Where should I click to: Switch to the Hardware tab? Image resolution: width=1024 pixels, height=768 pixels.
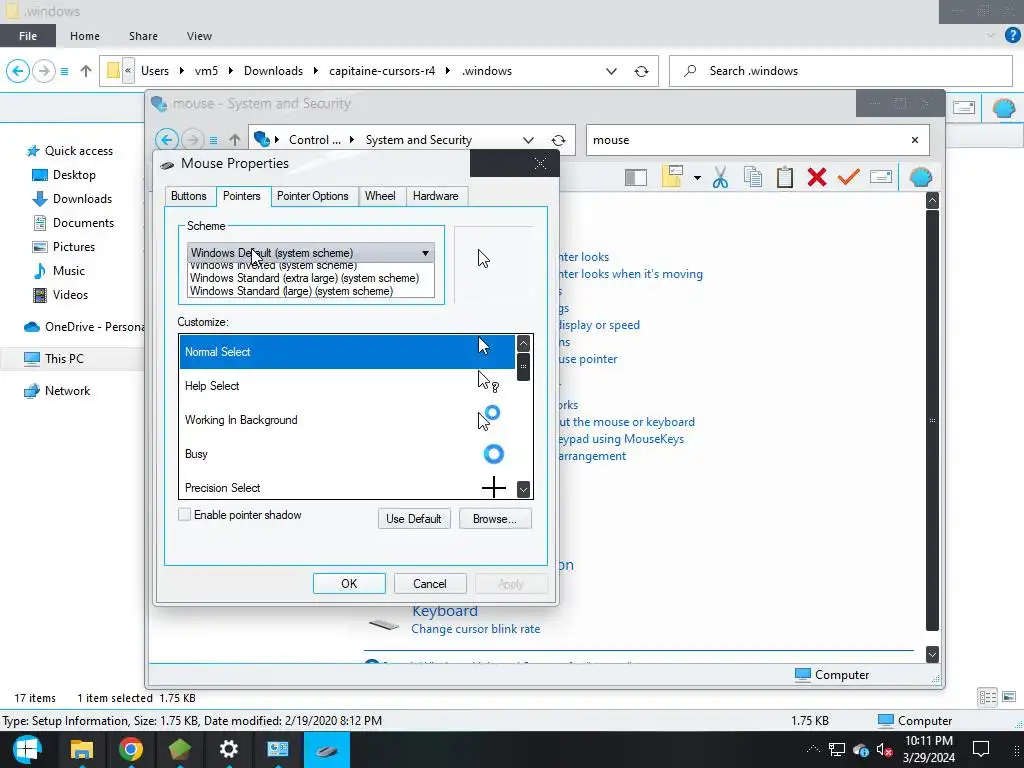(436, 196)
